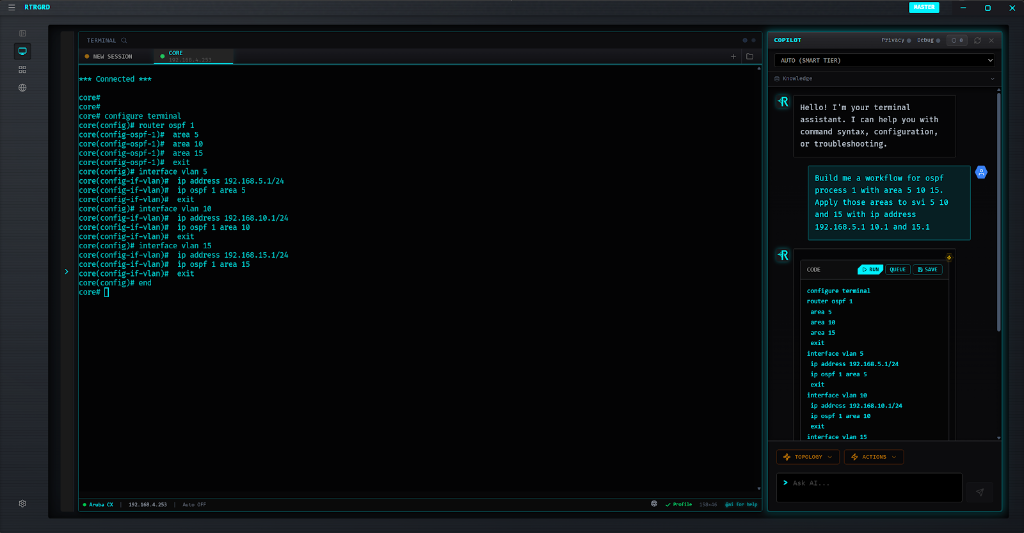The height and width of the screenshot is (533, 1024).
Task: Click the user prompt message 'Build me a workflow'
Action: (889, 202)
